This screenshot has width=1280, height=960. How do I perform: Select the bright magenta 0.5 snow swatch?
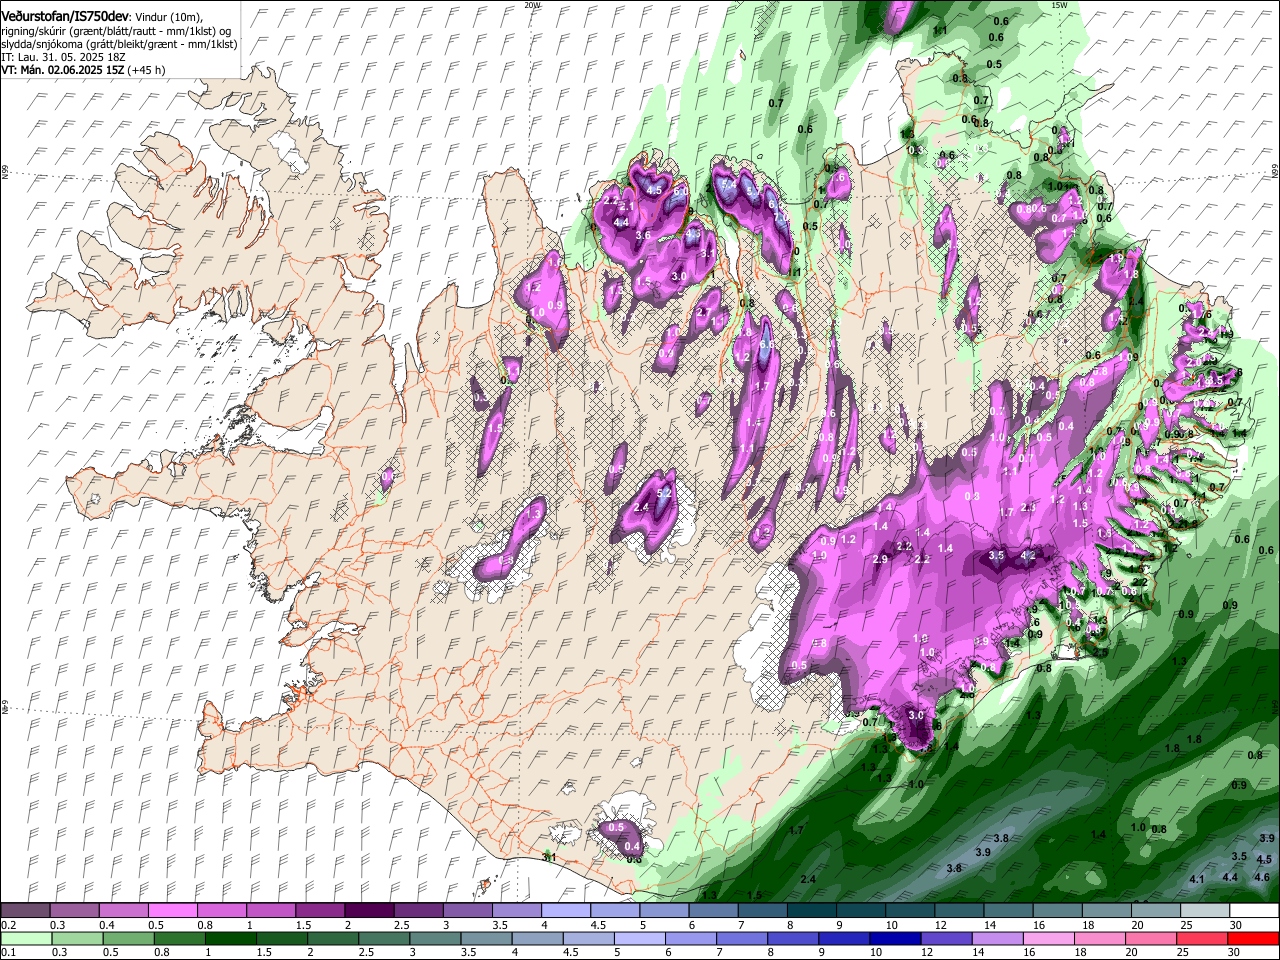point(172,911)
